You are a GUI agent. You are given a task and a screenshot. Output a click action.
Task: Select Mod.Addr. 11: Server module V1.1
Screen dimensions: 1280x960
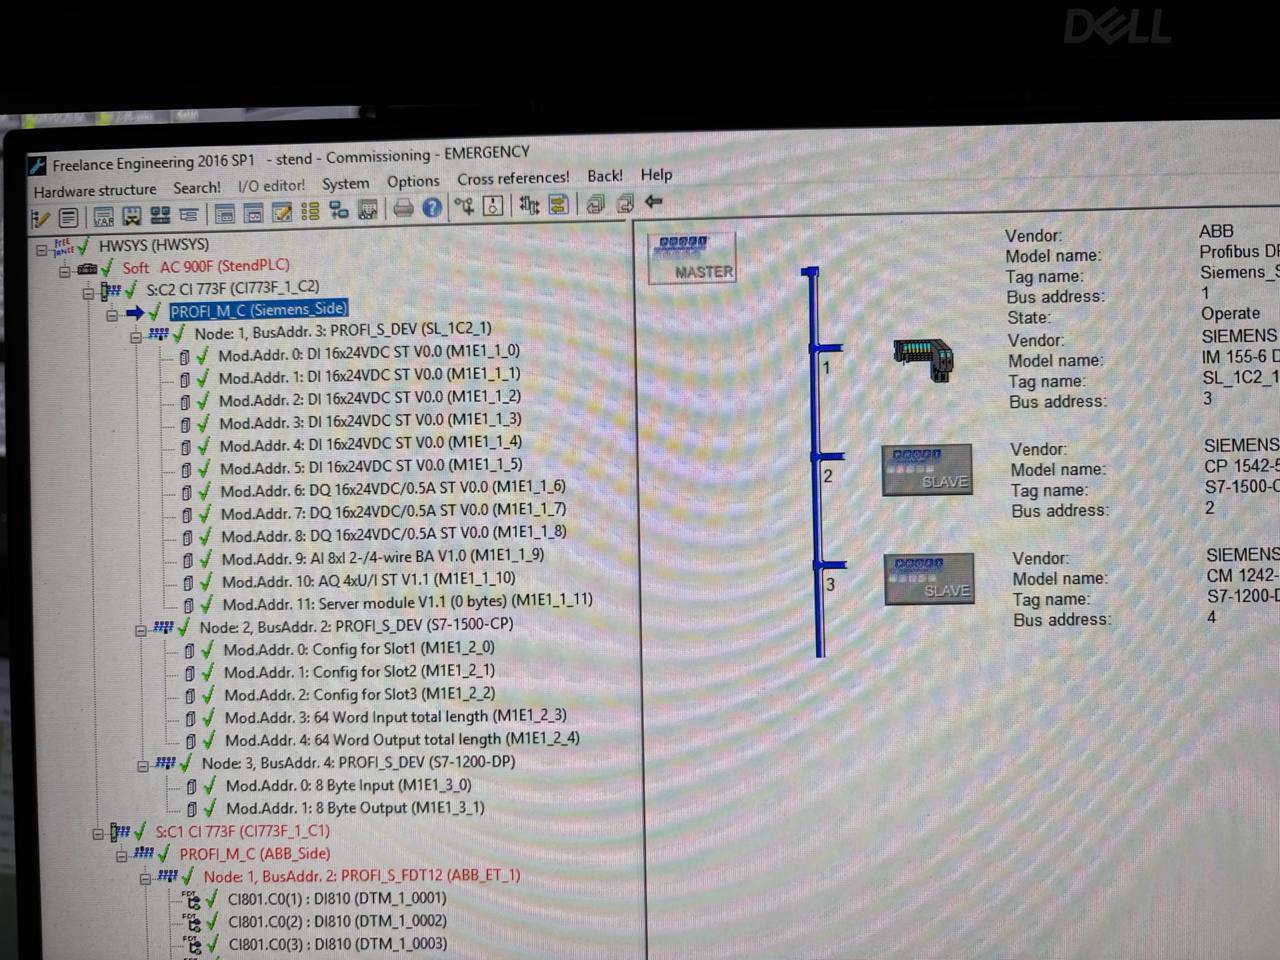(407, 602)
